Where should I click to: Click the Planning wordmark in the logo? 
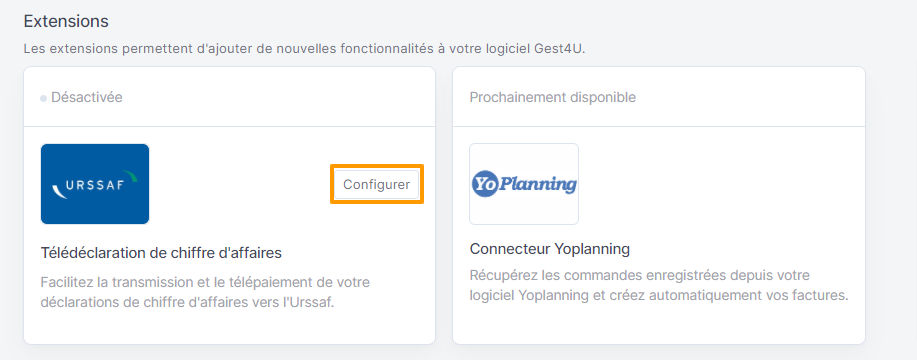[x=537, y=184]
